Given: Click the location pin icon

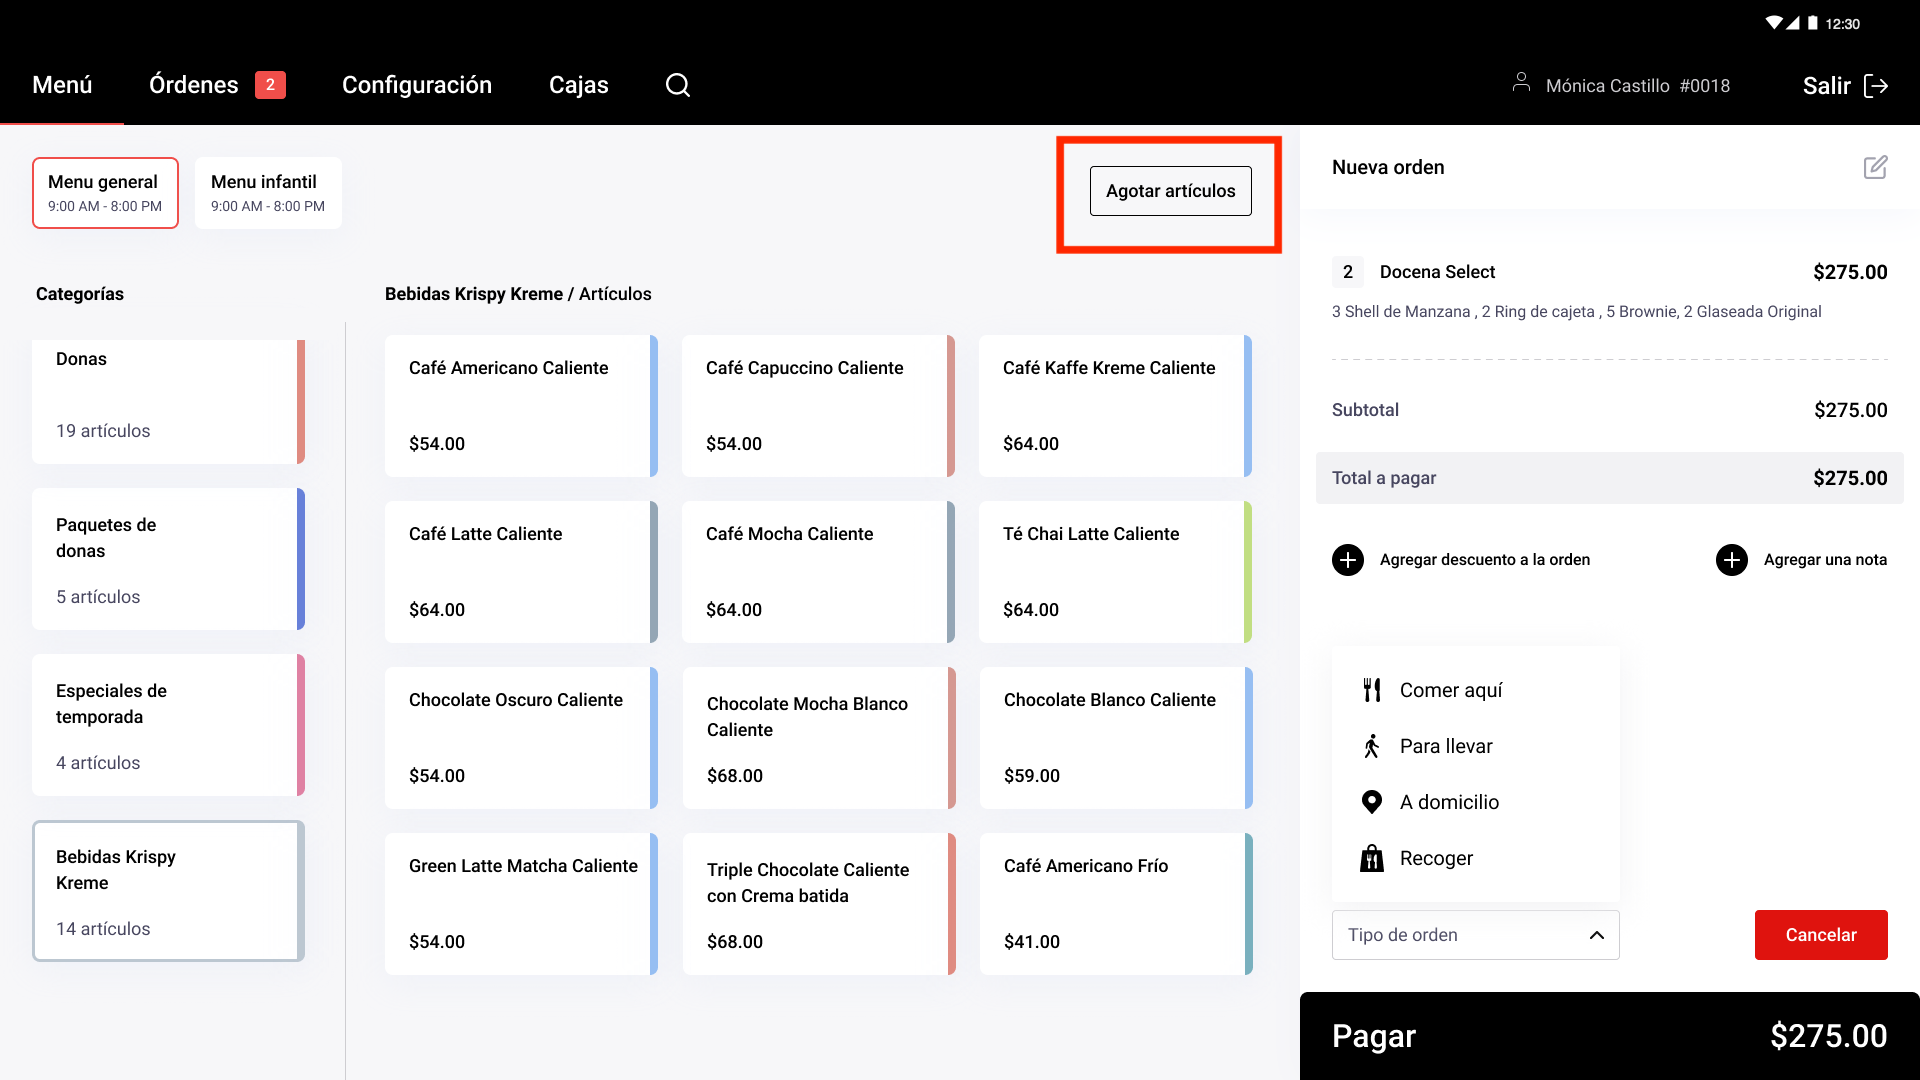Looking at the screenshot, I should click(x=1372, y=802).
